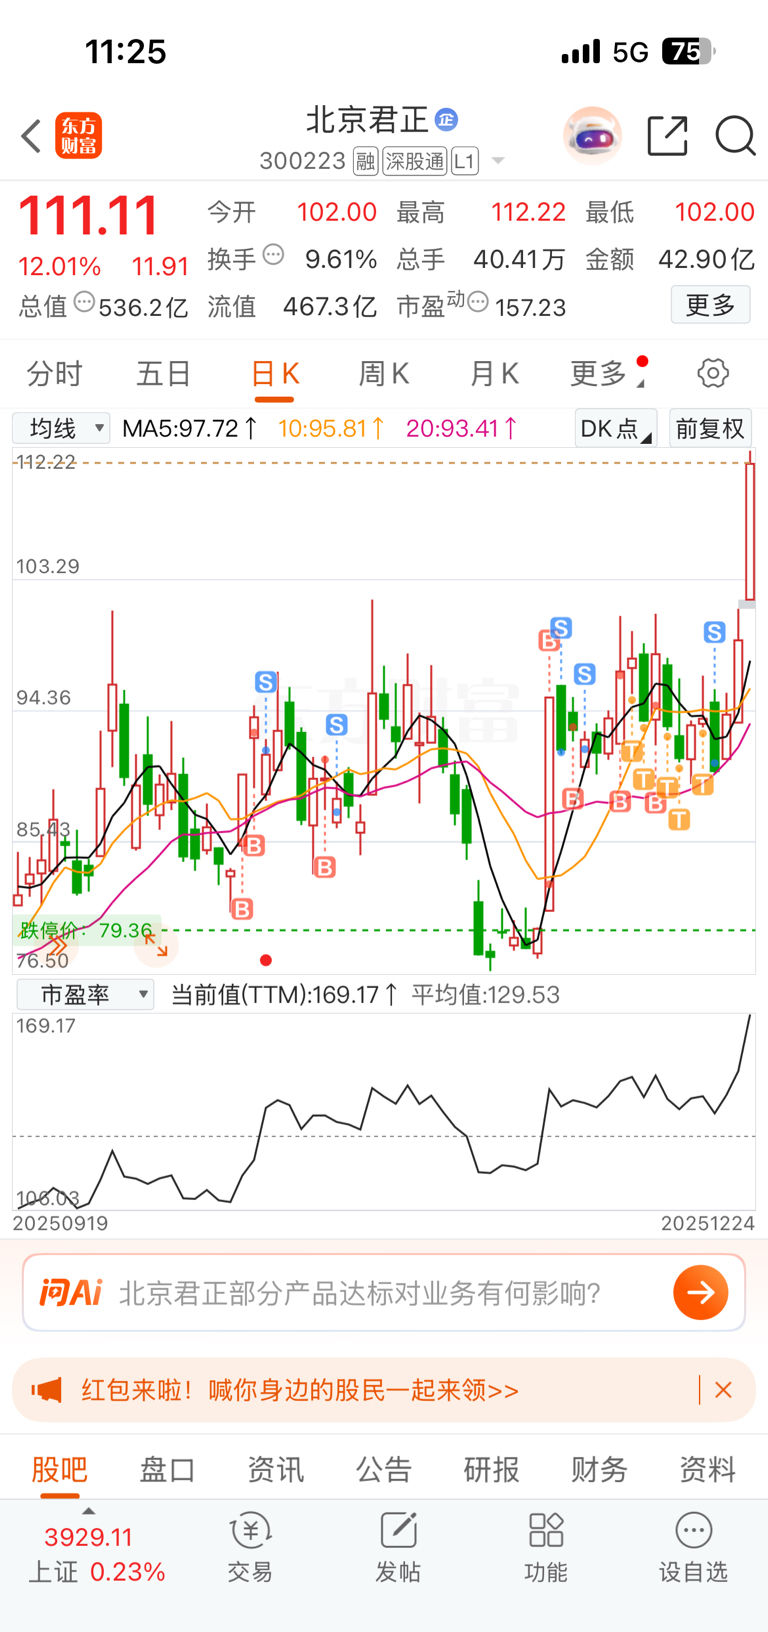
Task: Expand the 上证 index ticker arrow
Action: pyautogui.click(x=88, y=1511)
